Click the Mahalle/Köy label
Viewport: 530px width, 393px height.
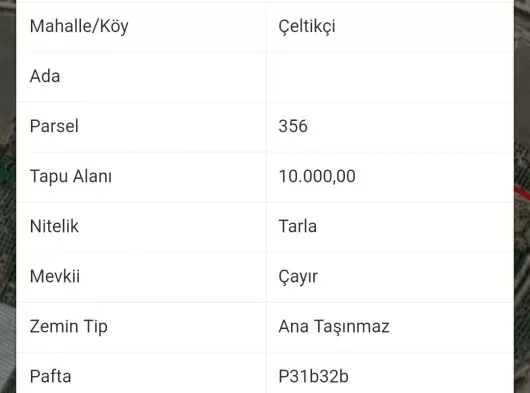click(x=79, y=26)
